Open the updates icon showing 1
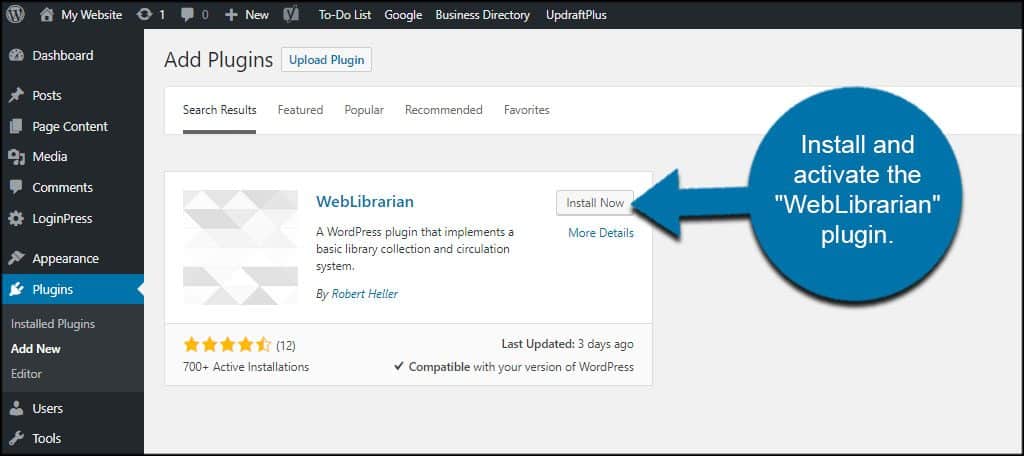This screenshot has width=1024, height=456. point(144,14)
